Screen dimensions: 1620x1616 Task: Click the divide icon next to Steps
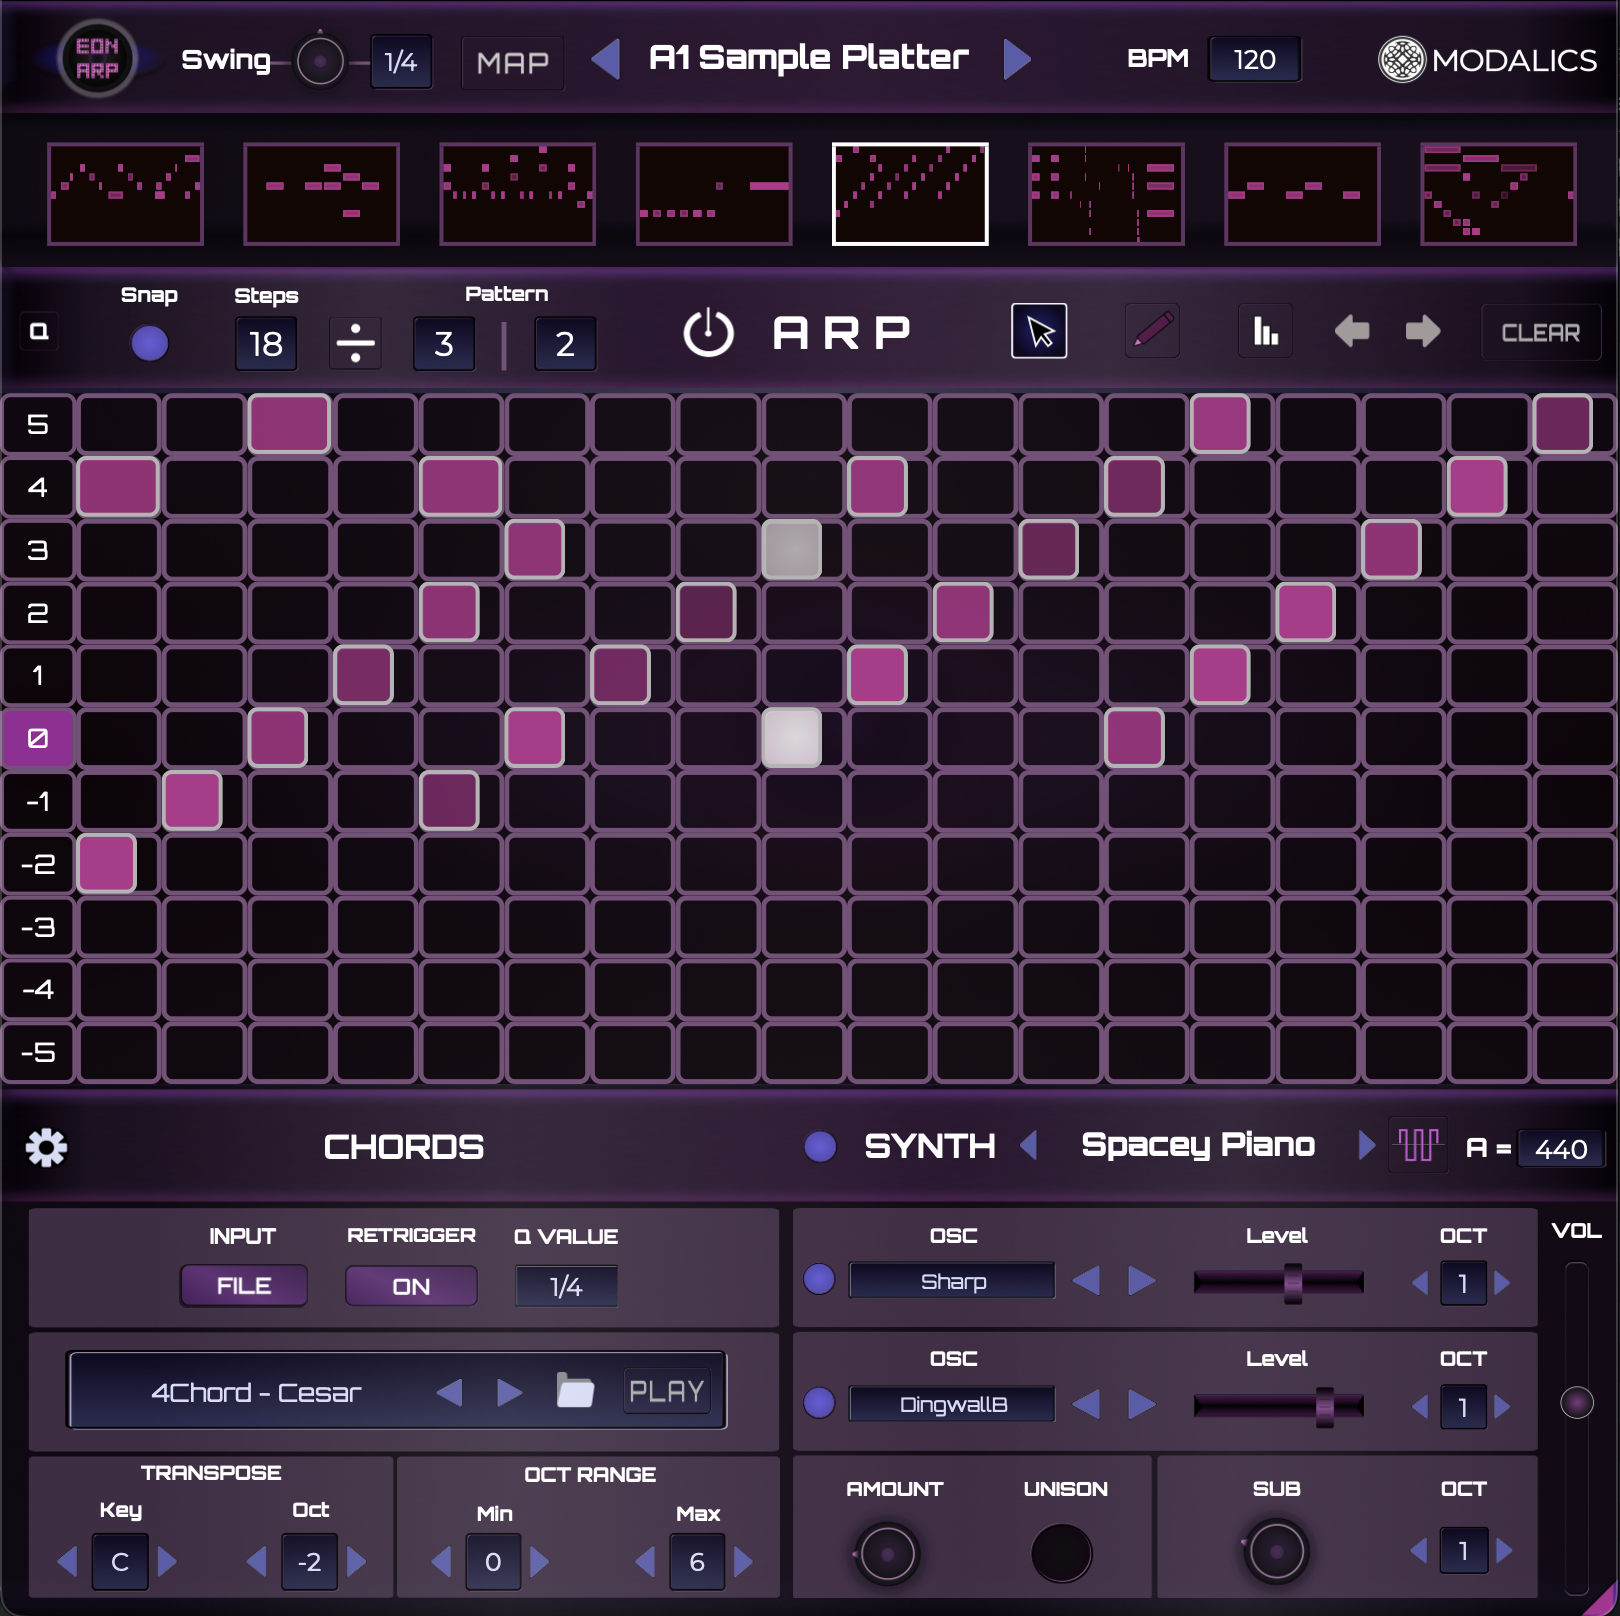click(x=356, y=344)
